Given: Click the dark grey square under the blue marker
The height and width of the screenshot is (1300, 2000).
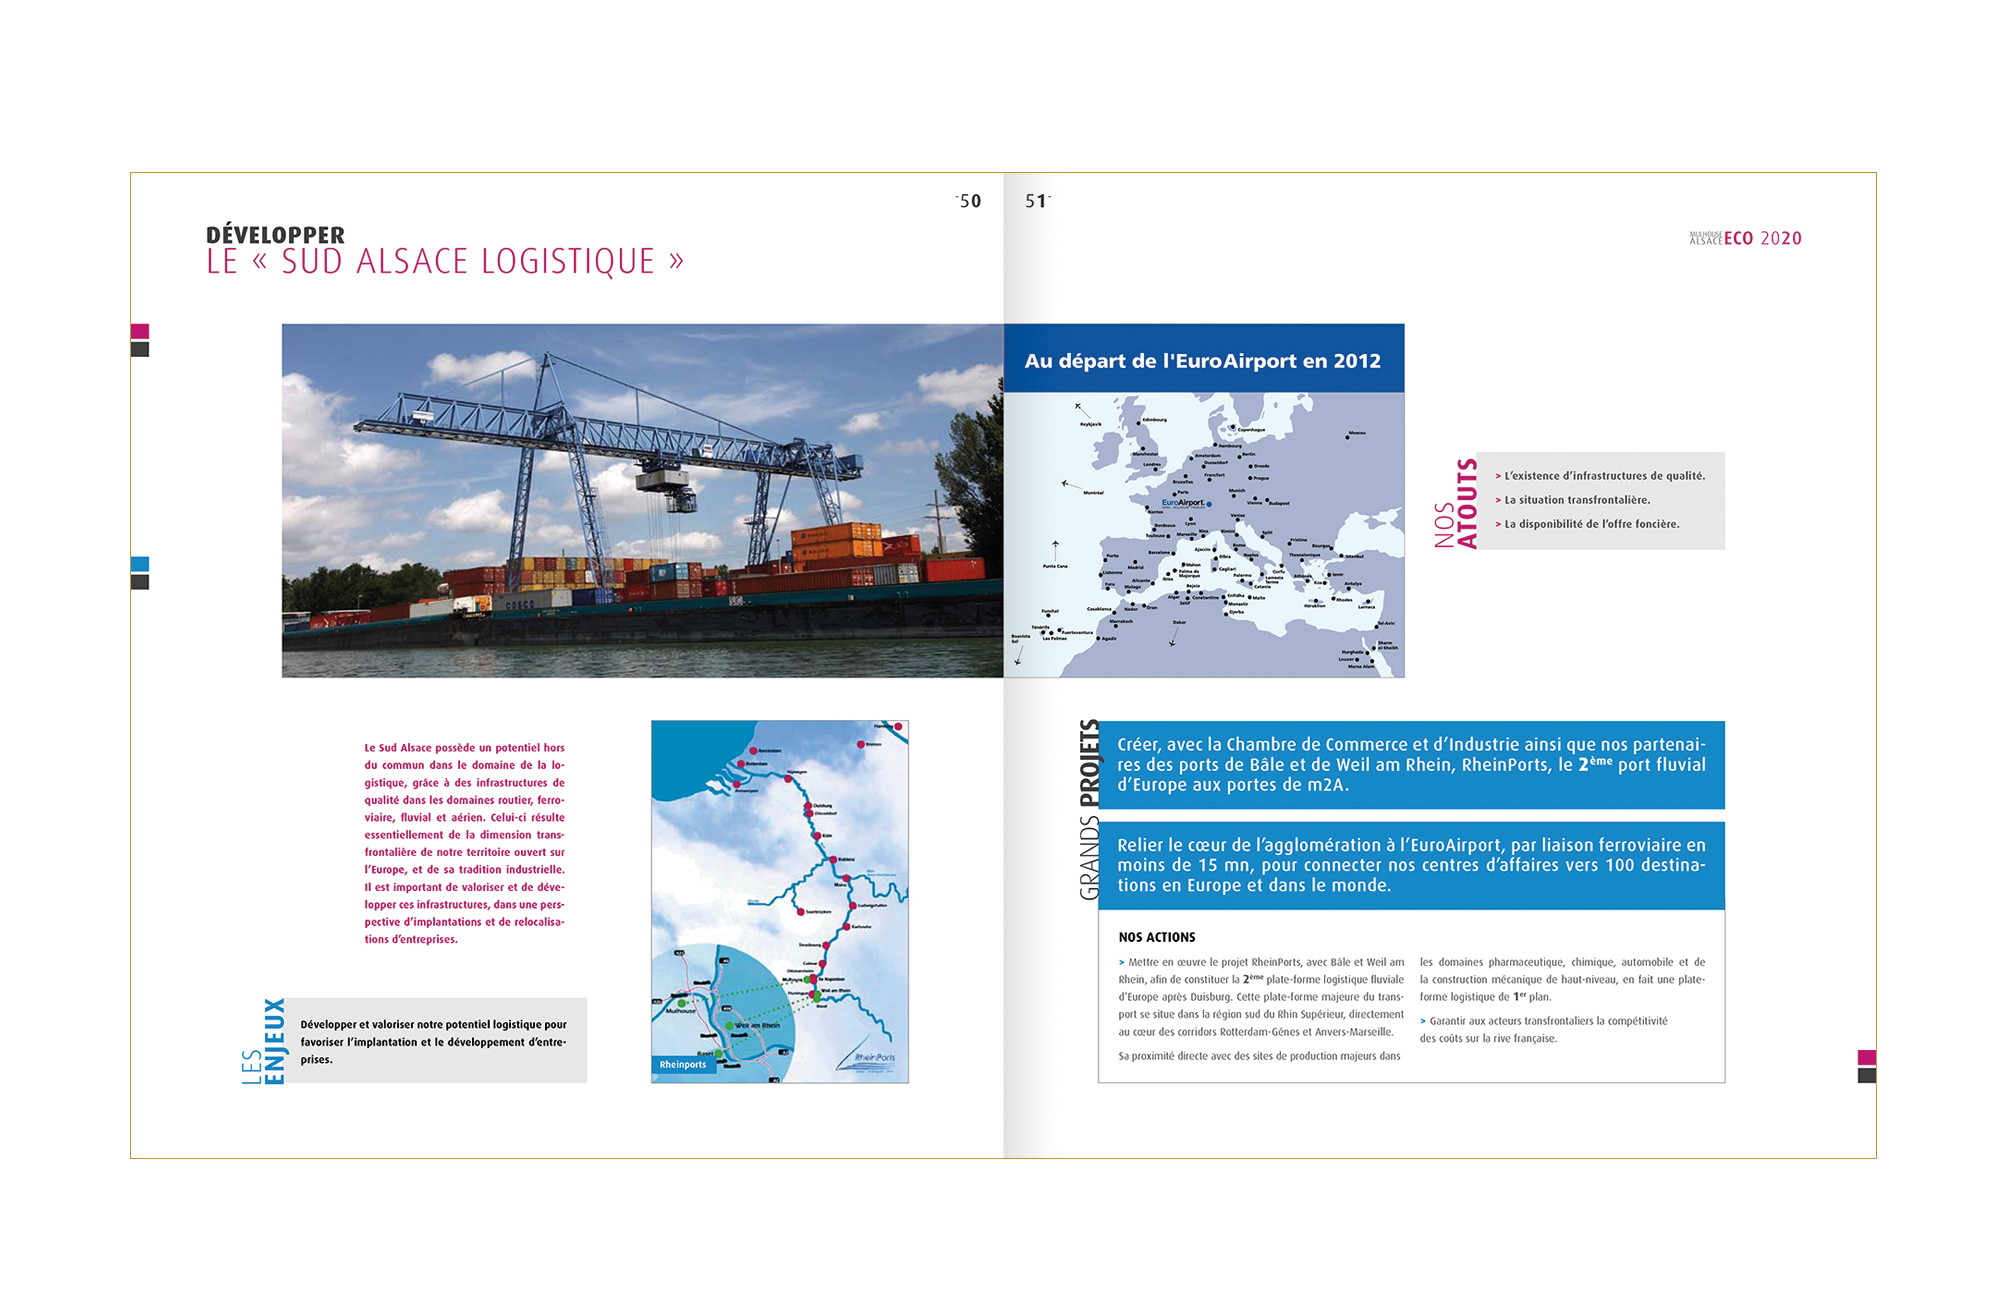Looking at the screenshot, I should click(140, 582).
